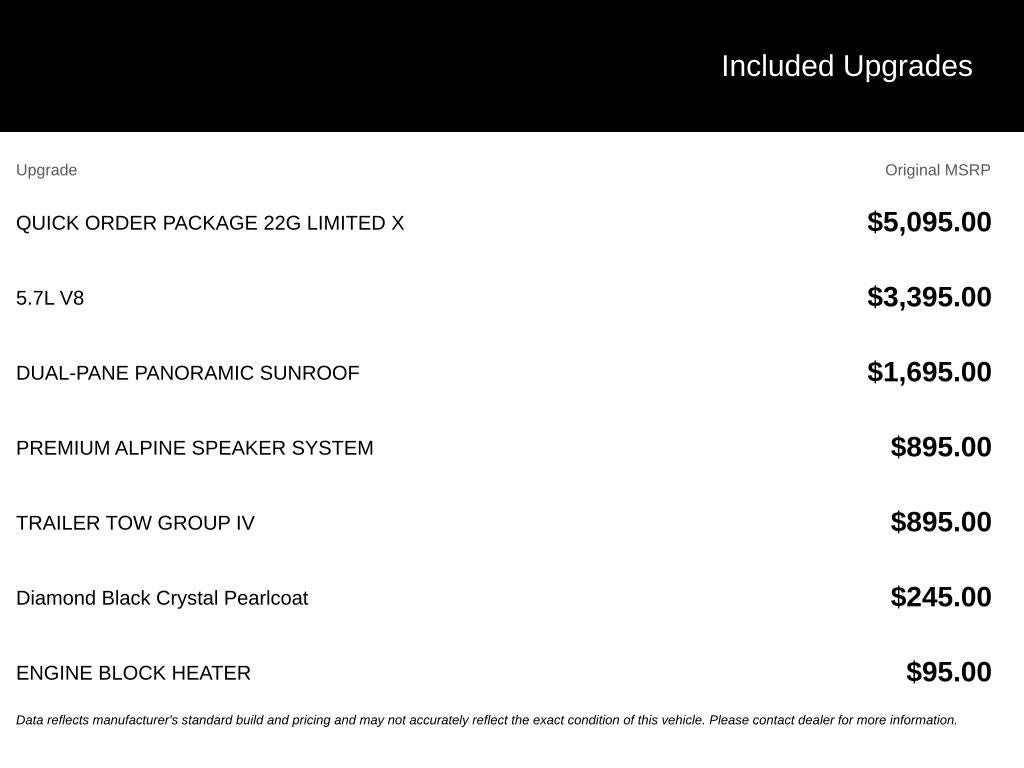Click Quick Order Package 22G Limited X
The width and height of the screenshot is (1024, 768).
coord(210,223)
